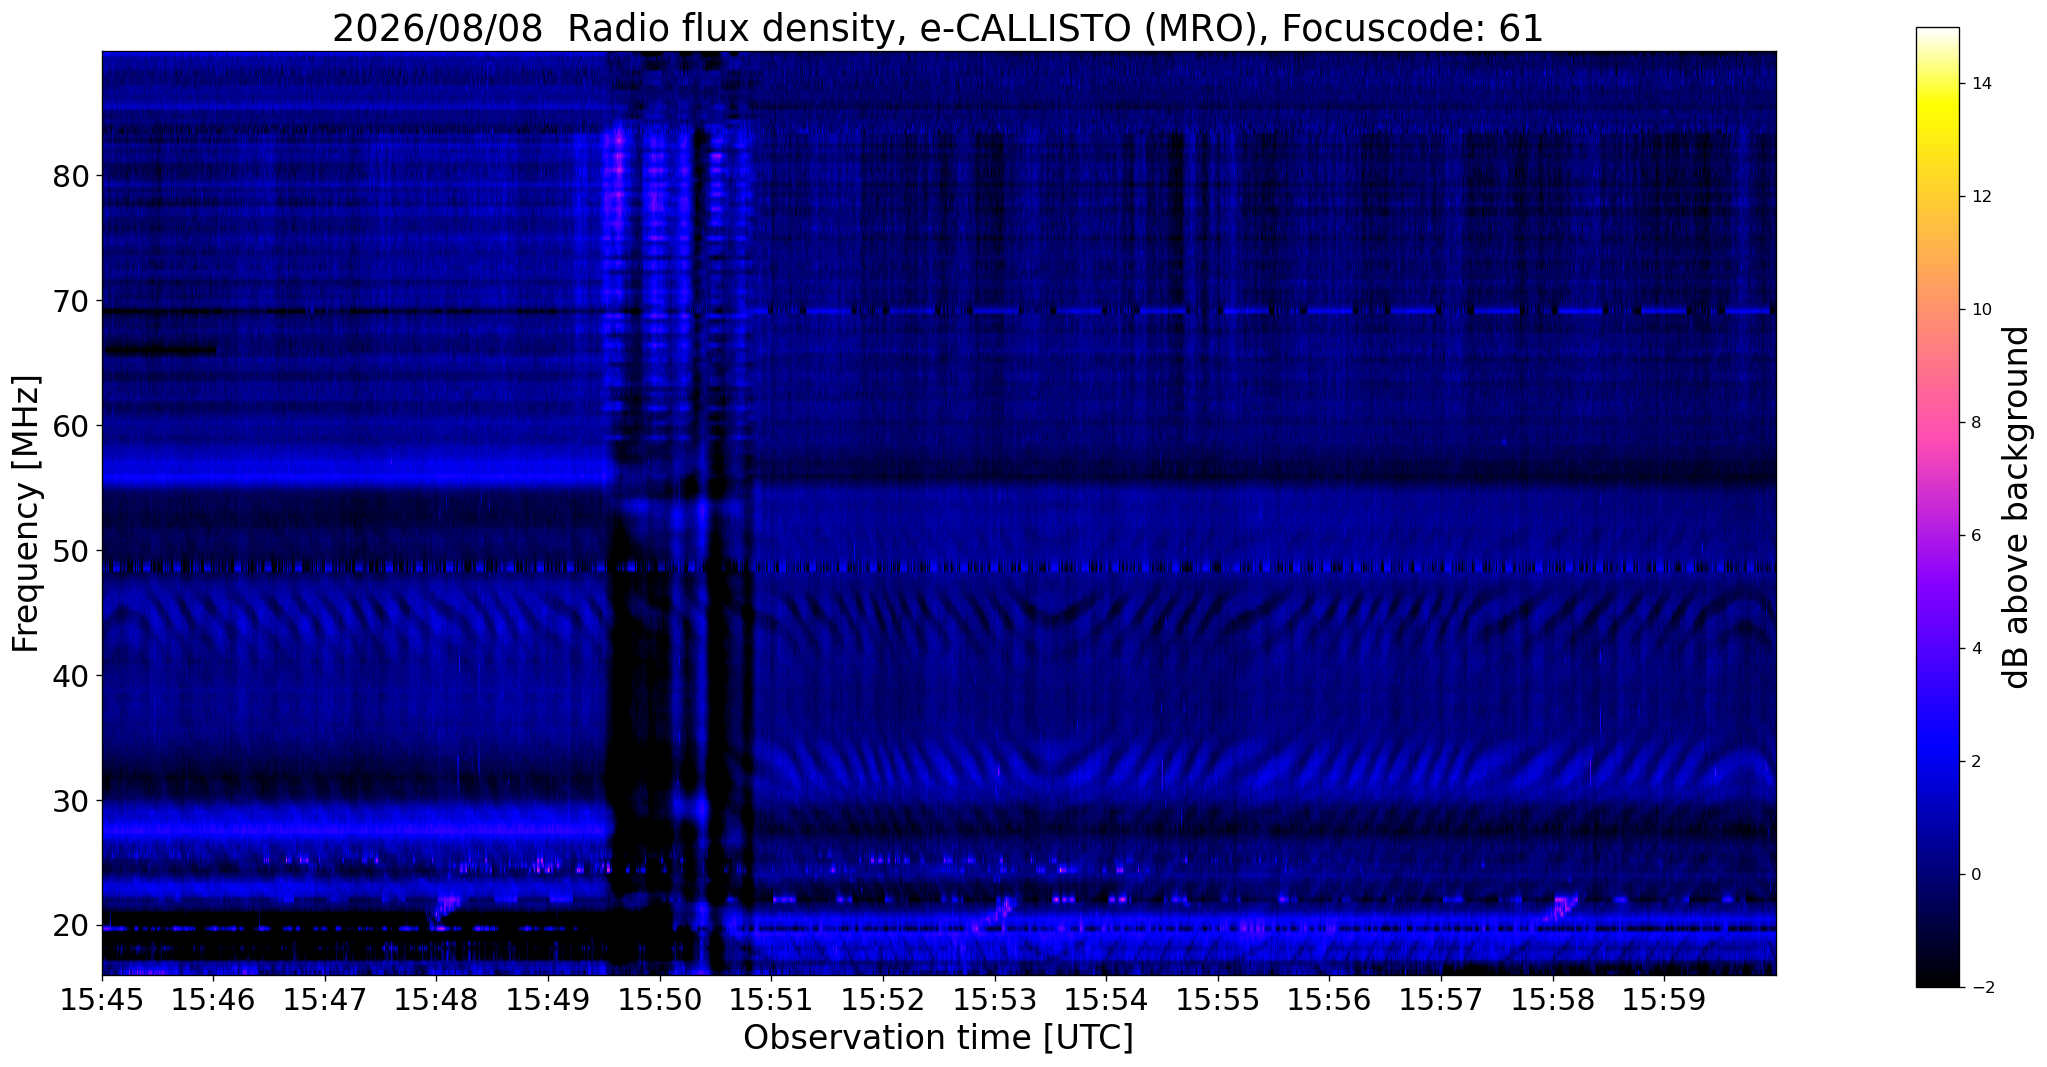Click the 8 dB colorbar tick label
The width and height of the screenshot is (2047, 1067).
[x=1975, y=422]
